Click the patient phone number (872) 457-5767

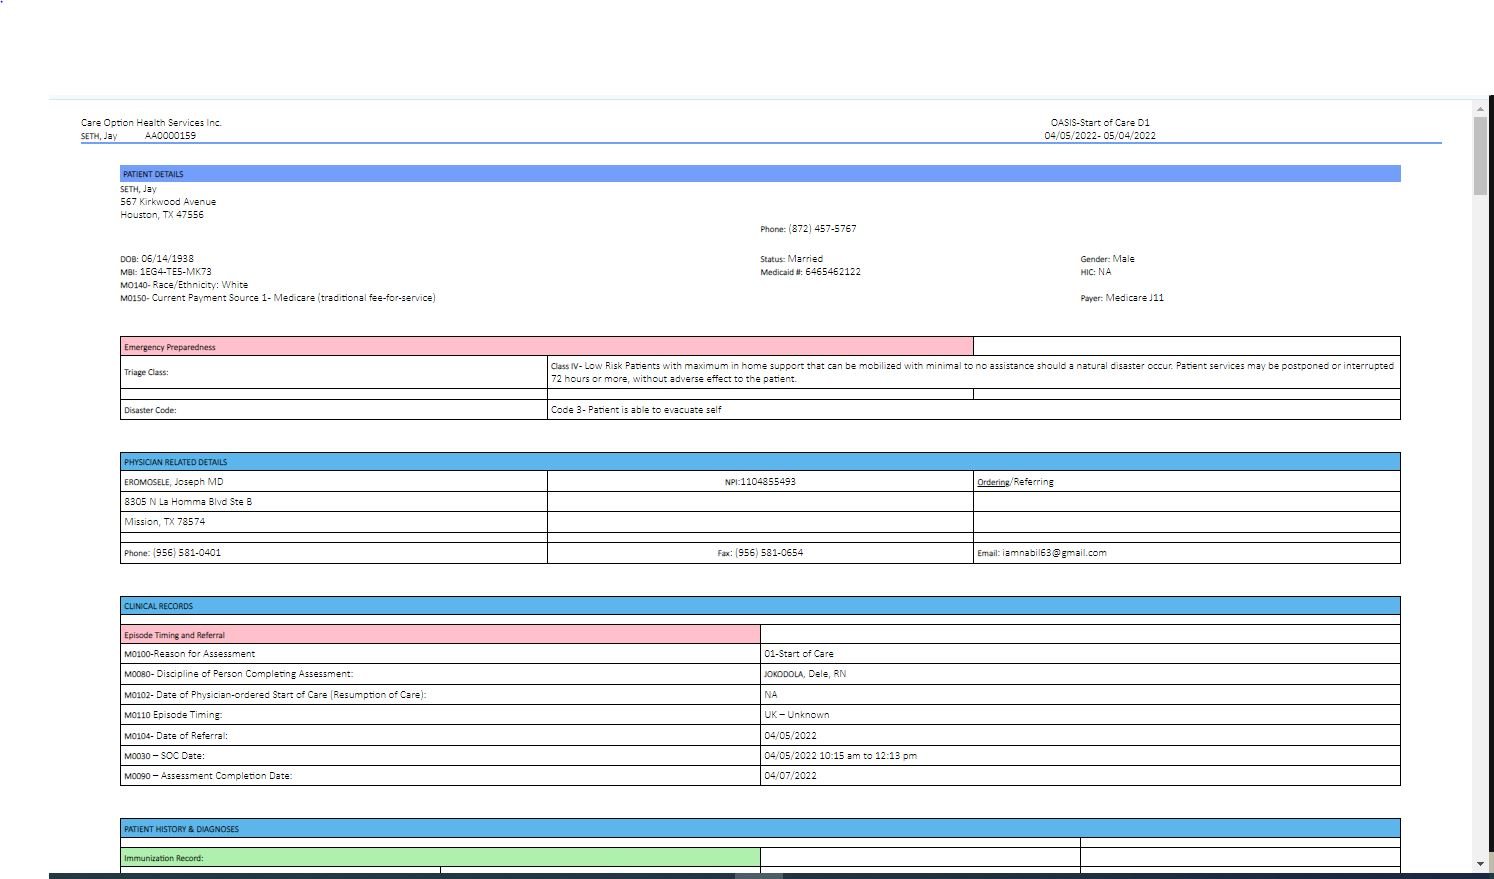822,229
